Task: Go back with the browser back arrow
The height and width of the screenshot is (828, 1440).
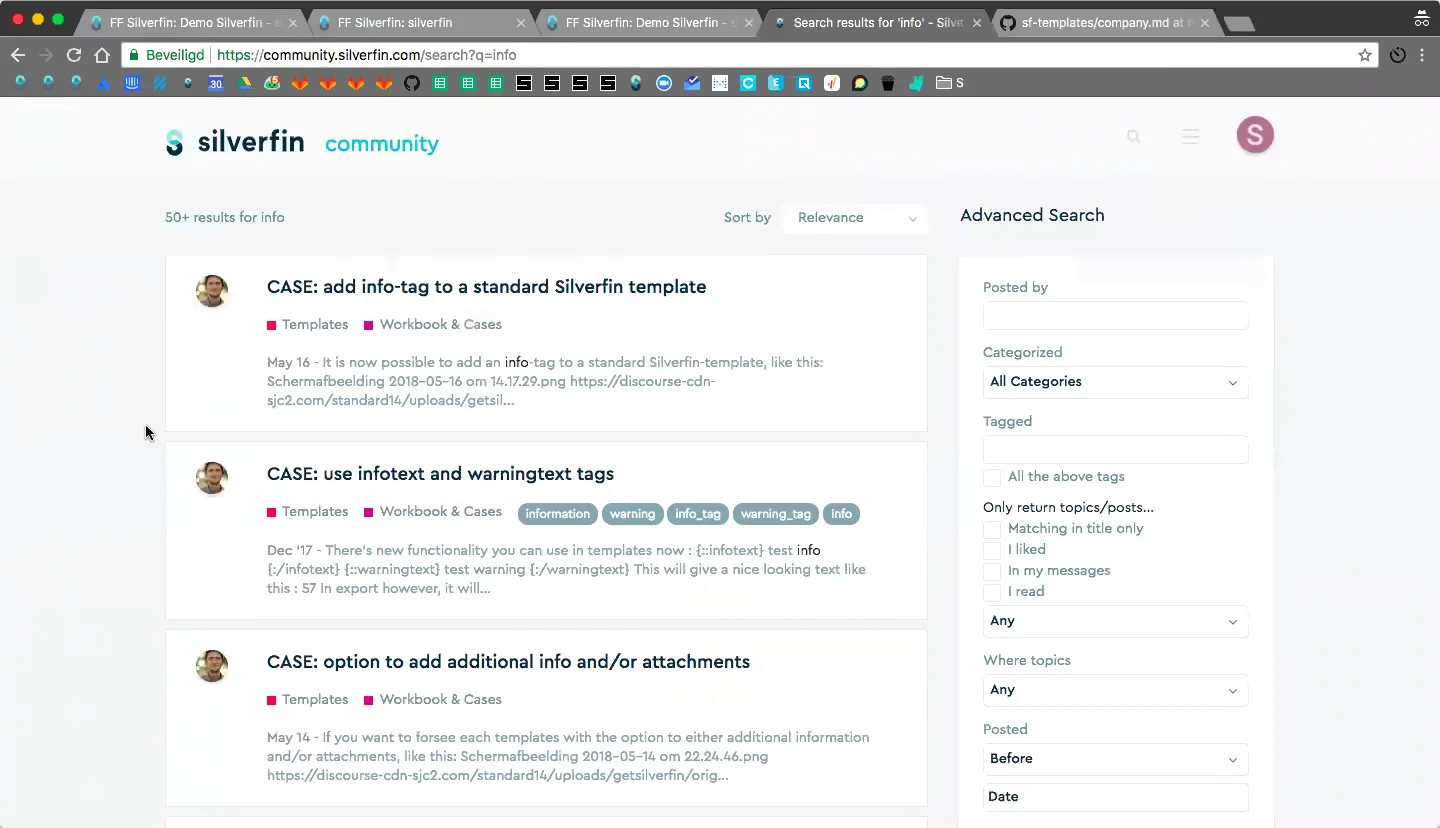Action: [x=18, y=55]
